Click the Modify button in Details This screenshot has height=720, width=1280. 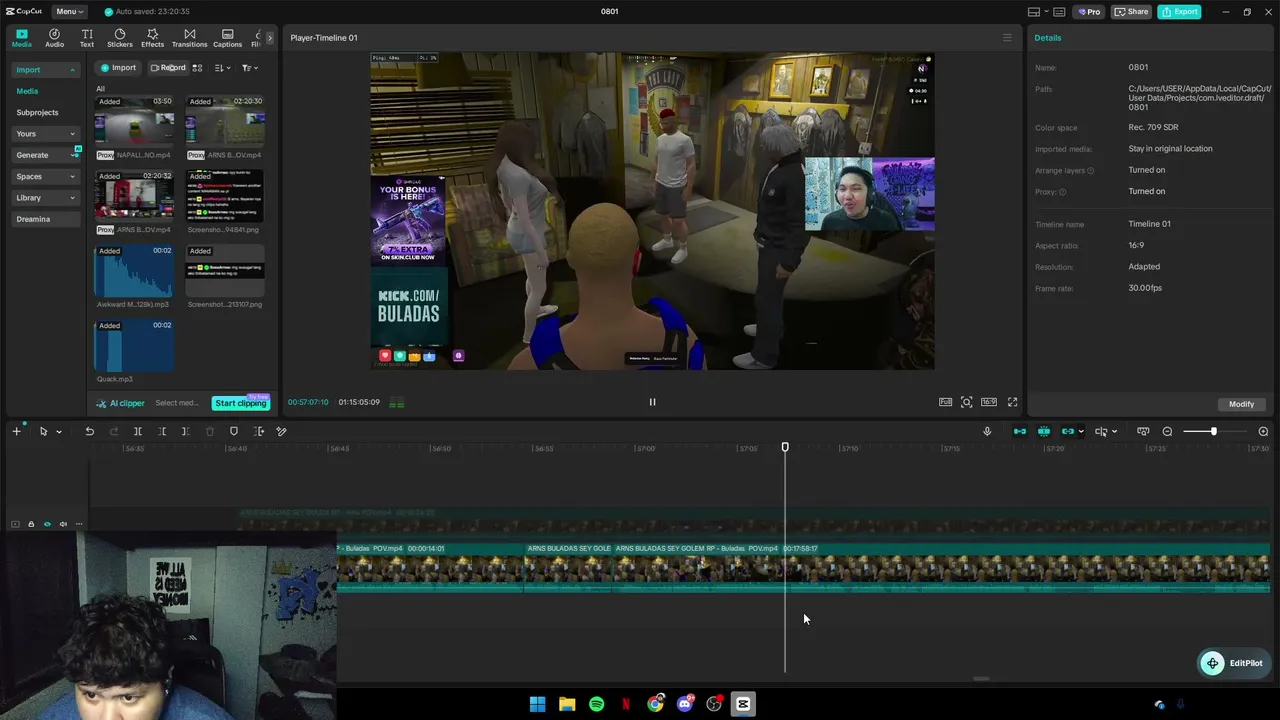pos(1241,404)
